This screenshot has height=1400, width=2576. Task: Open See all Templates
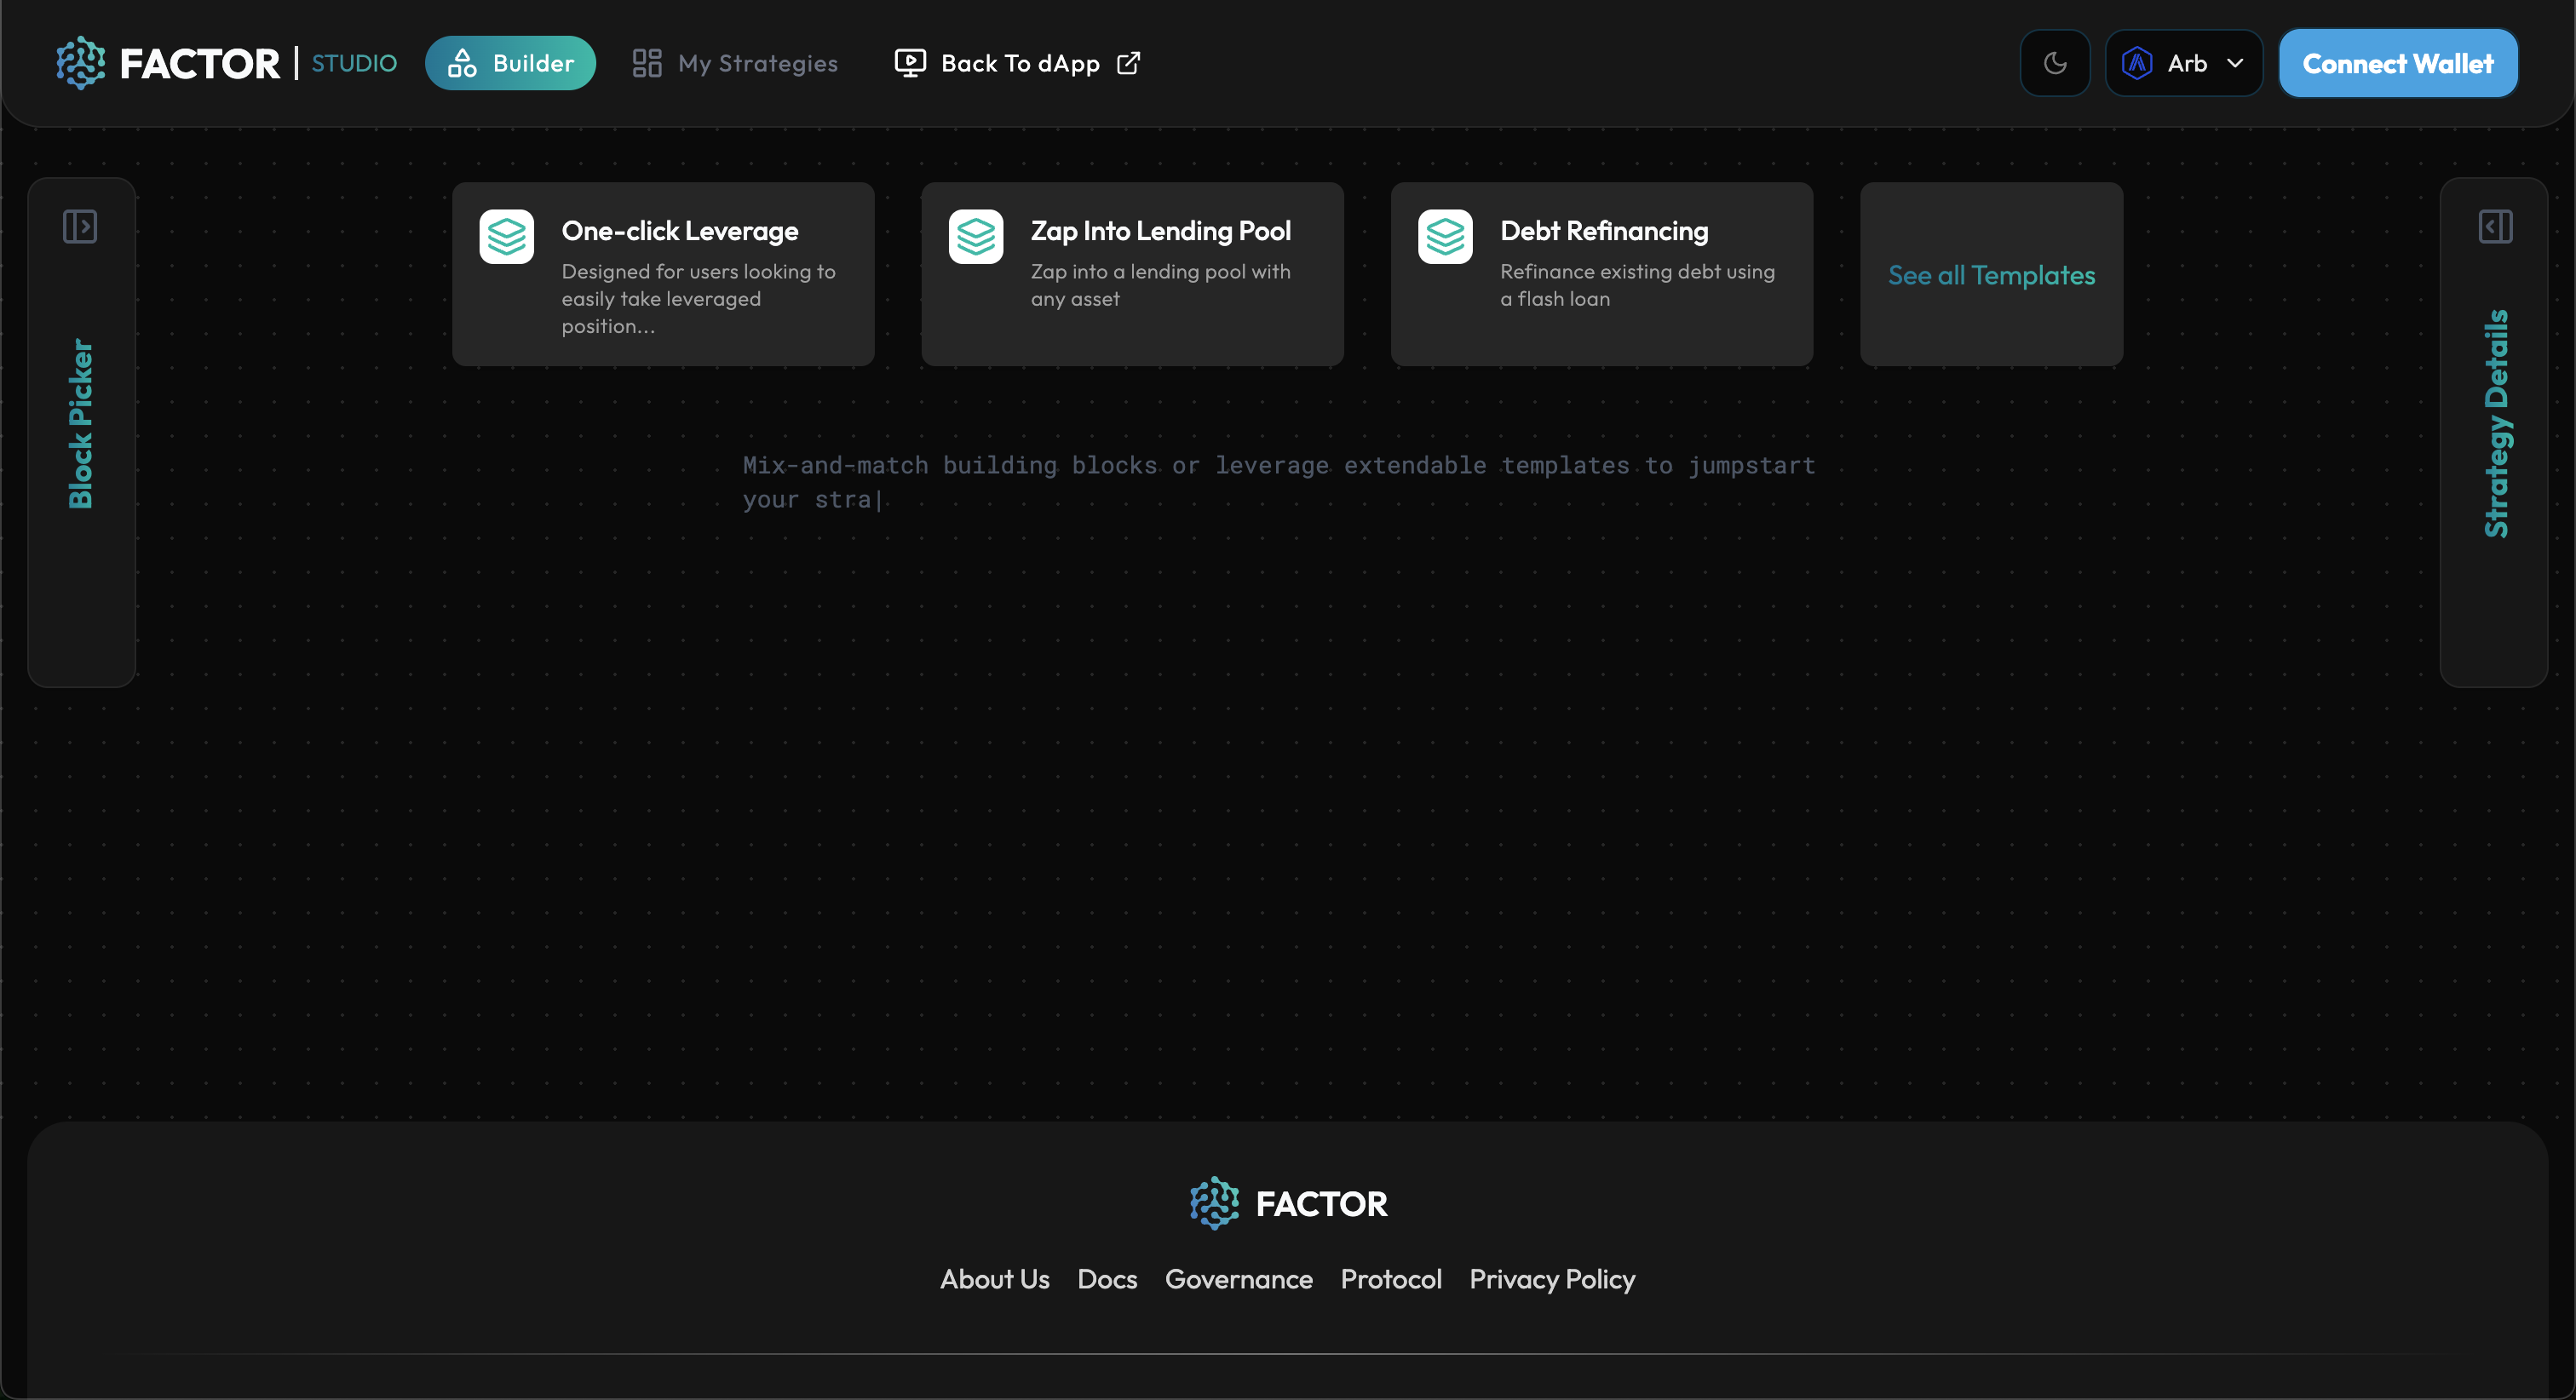pyautogui.click(x=1991, y=275)
